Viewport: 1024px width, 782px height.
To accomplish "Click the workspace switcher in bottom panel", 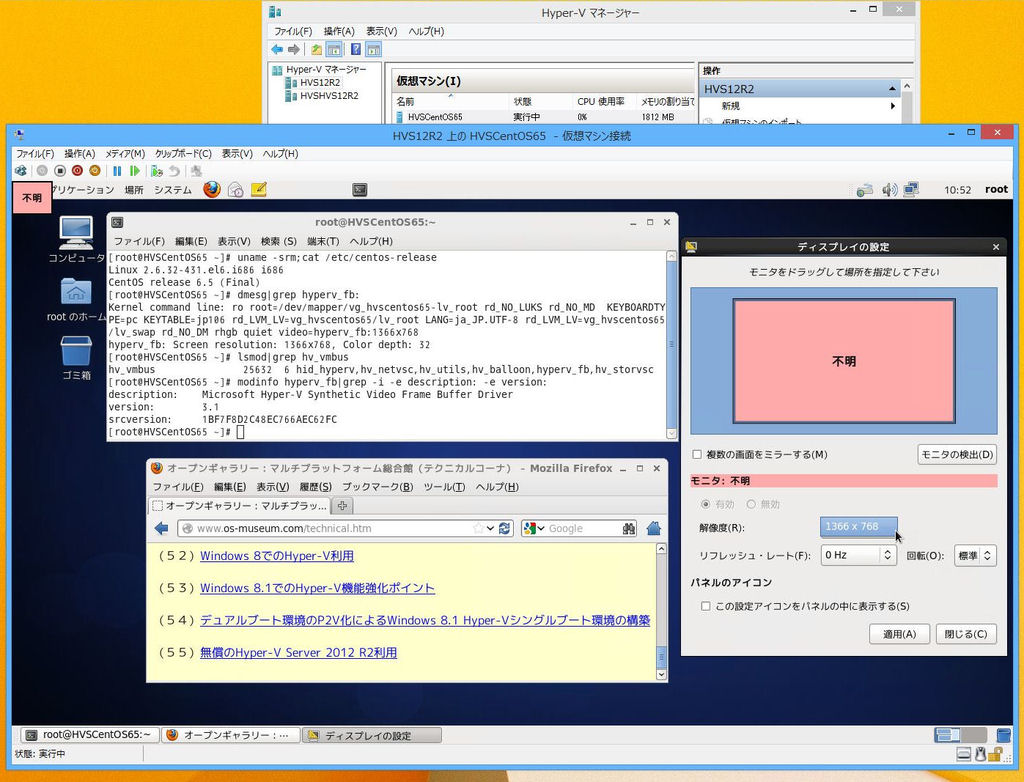I will point(960,735).
